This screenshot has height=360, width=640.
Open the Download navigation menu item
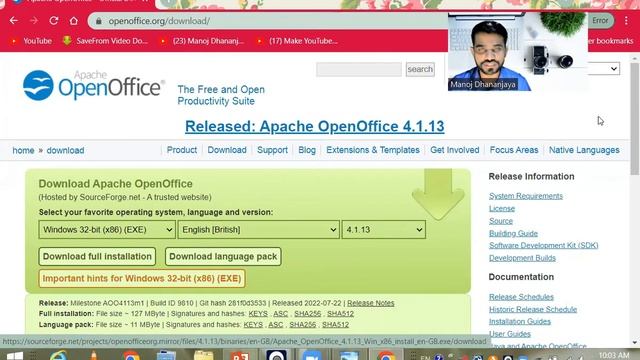point(227,150)
